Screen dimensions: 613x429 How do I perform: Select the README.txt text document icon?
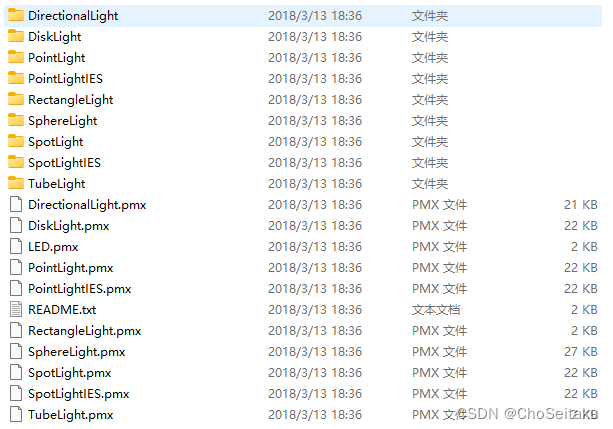(x=16, y=309)
